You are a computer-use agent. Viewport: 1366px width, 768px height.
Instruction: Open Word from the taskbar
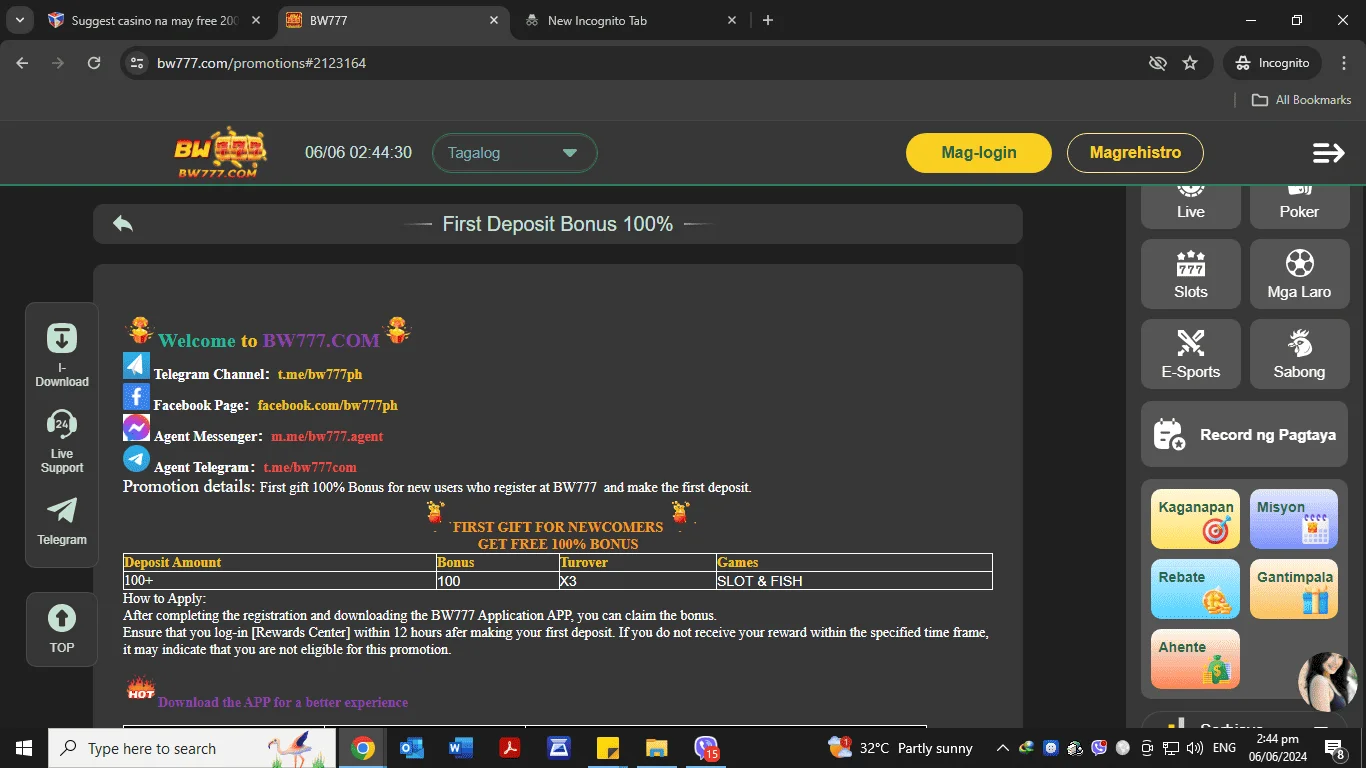click(x=461, y=748)
